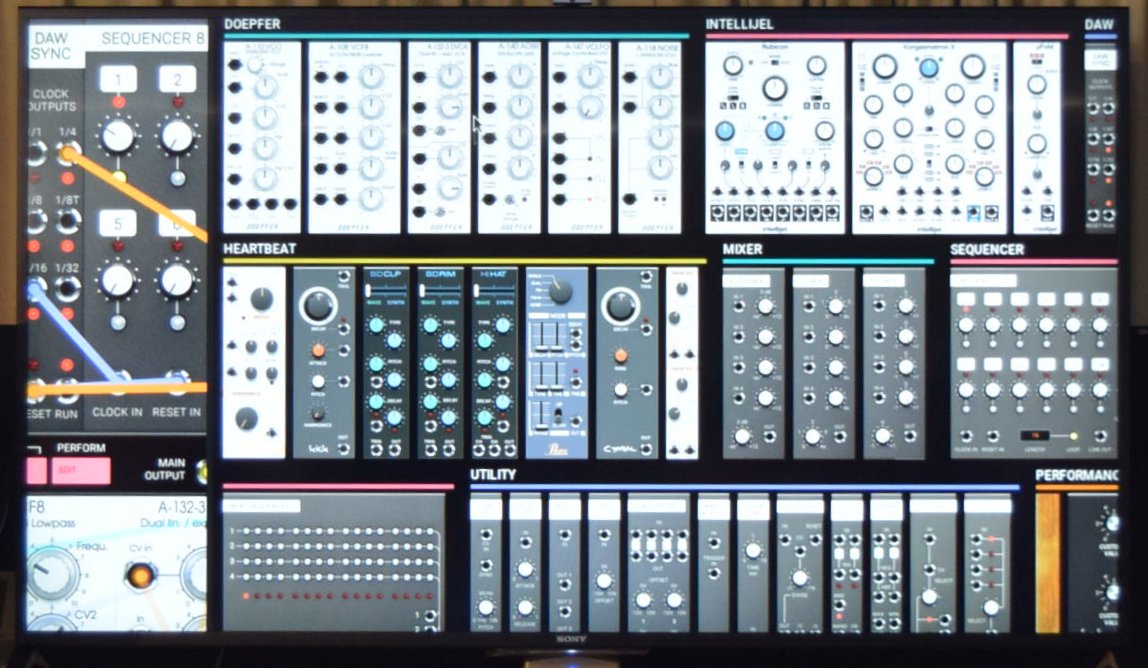Add the Heartbeat SD CLP module thumbnail
The width and height of the screenshot is (1148, 668).
pyautogui.click(x=386, y=363)
